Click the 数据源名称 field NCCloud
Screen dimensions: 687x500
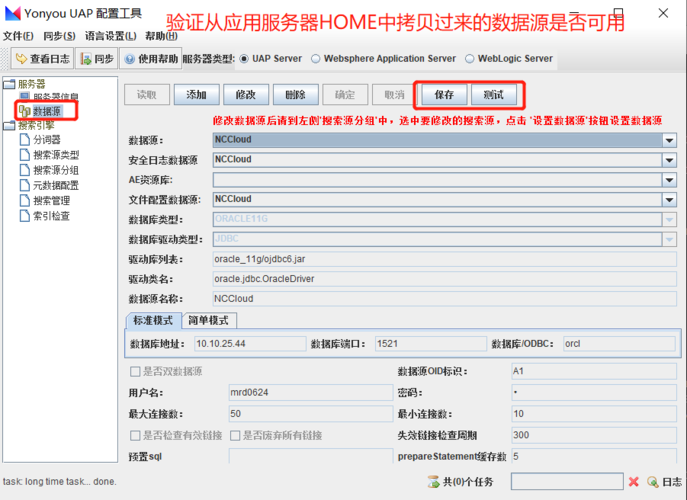445,299
